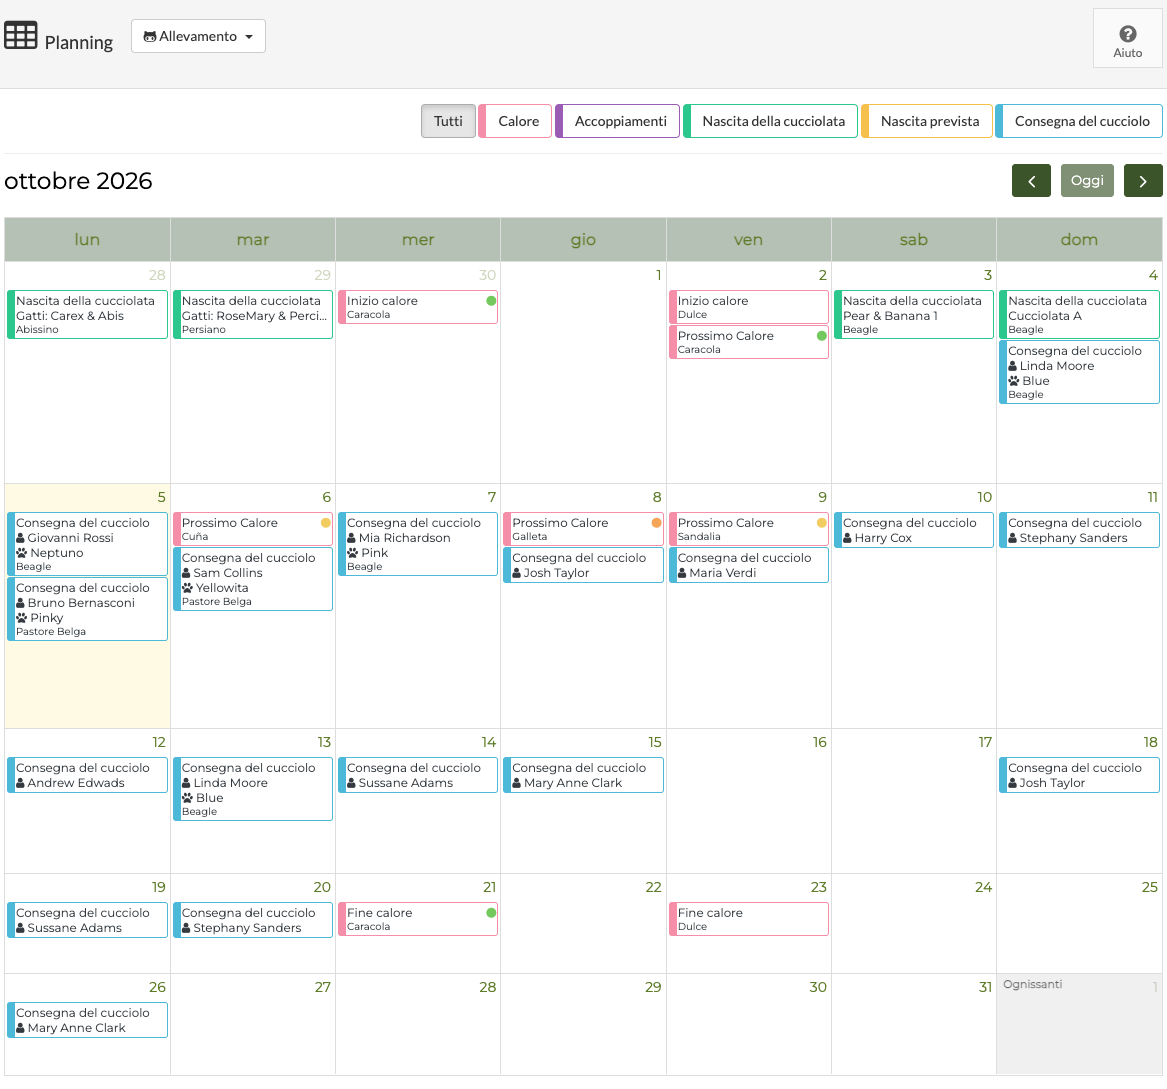1167x1089 pixels.
Task: Click the person icon beside Giovanni Rossi
Action: coord(21,538)
